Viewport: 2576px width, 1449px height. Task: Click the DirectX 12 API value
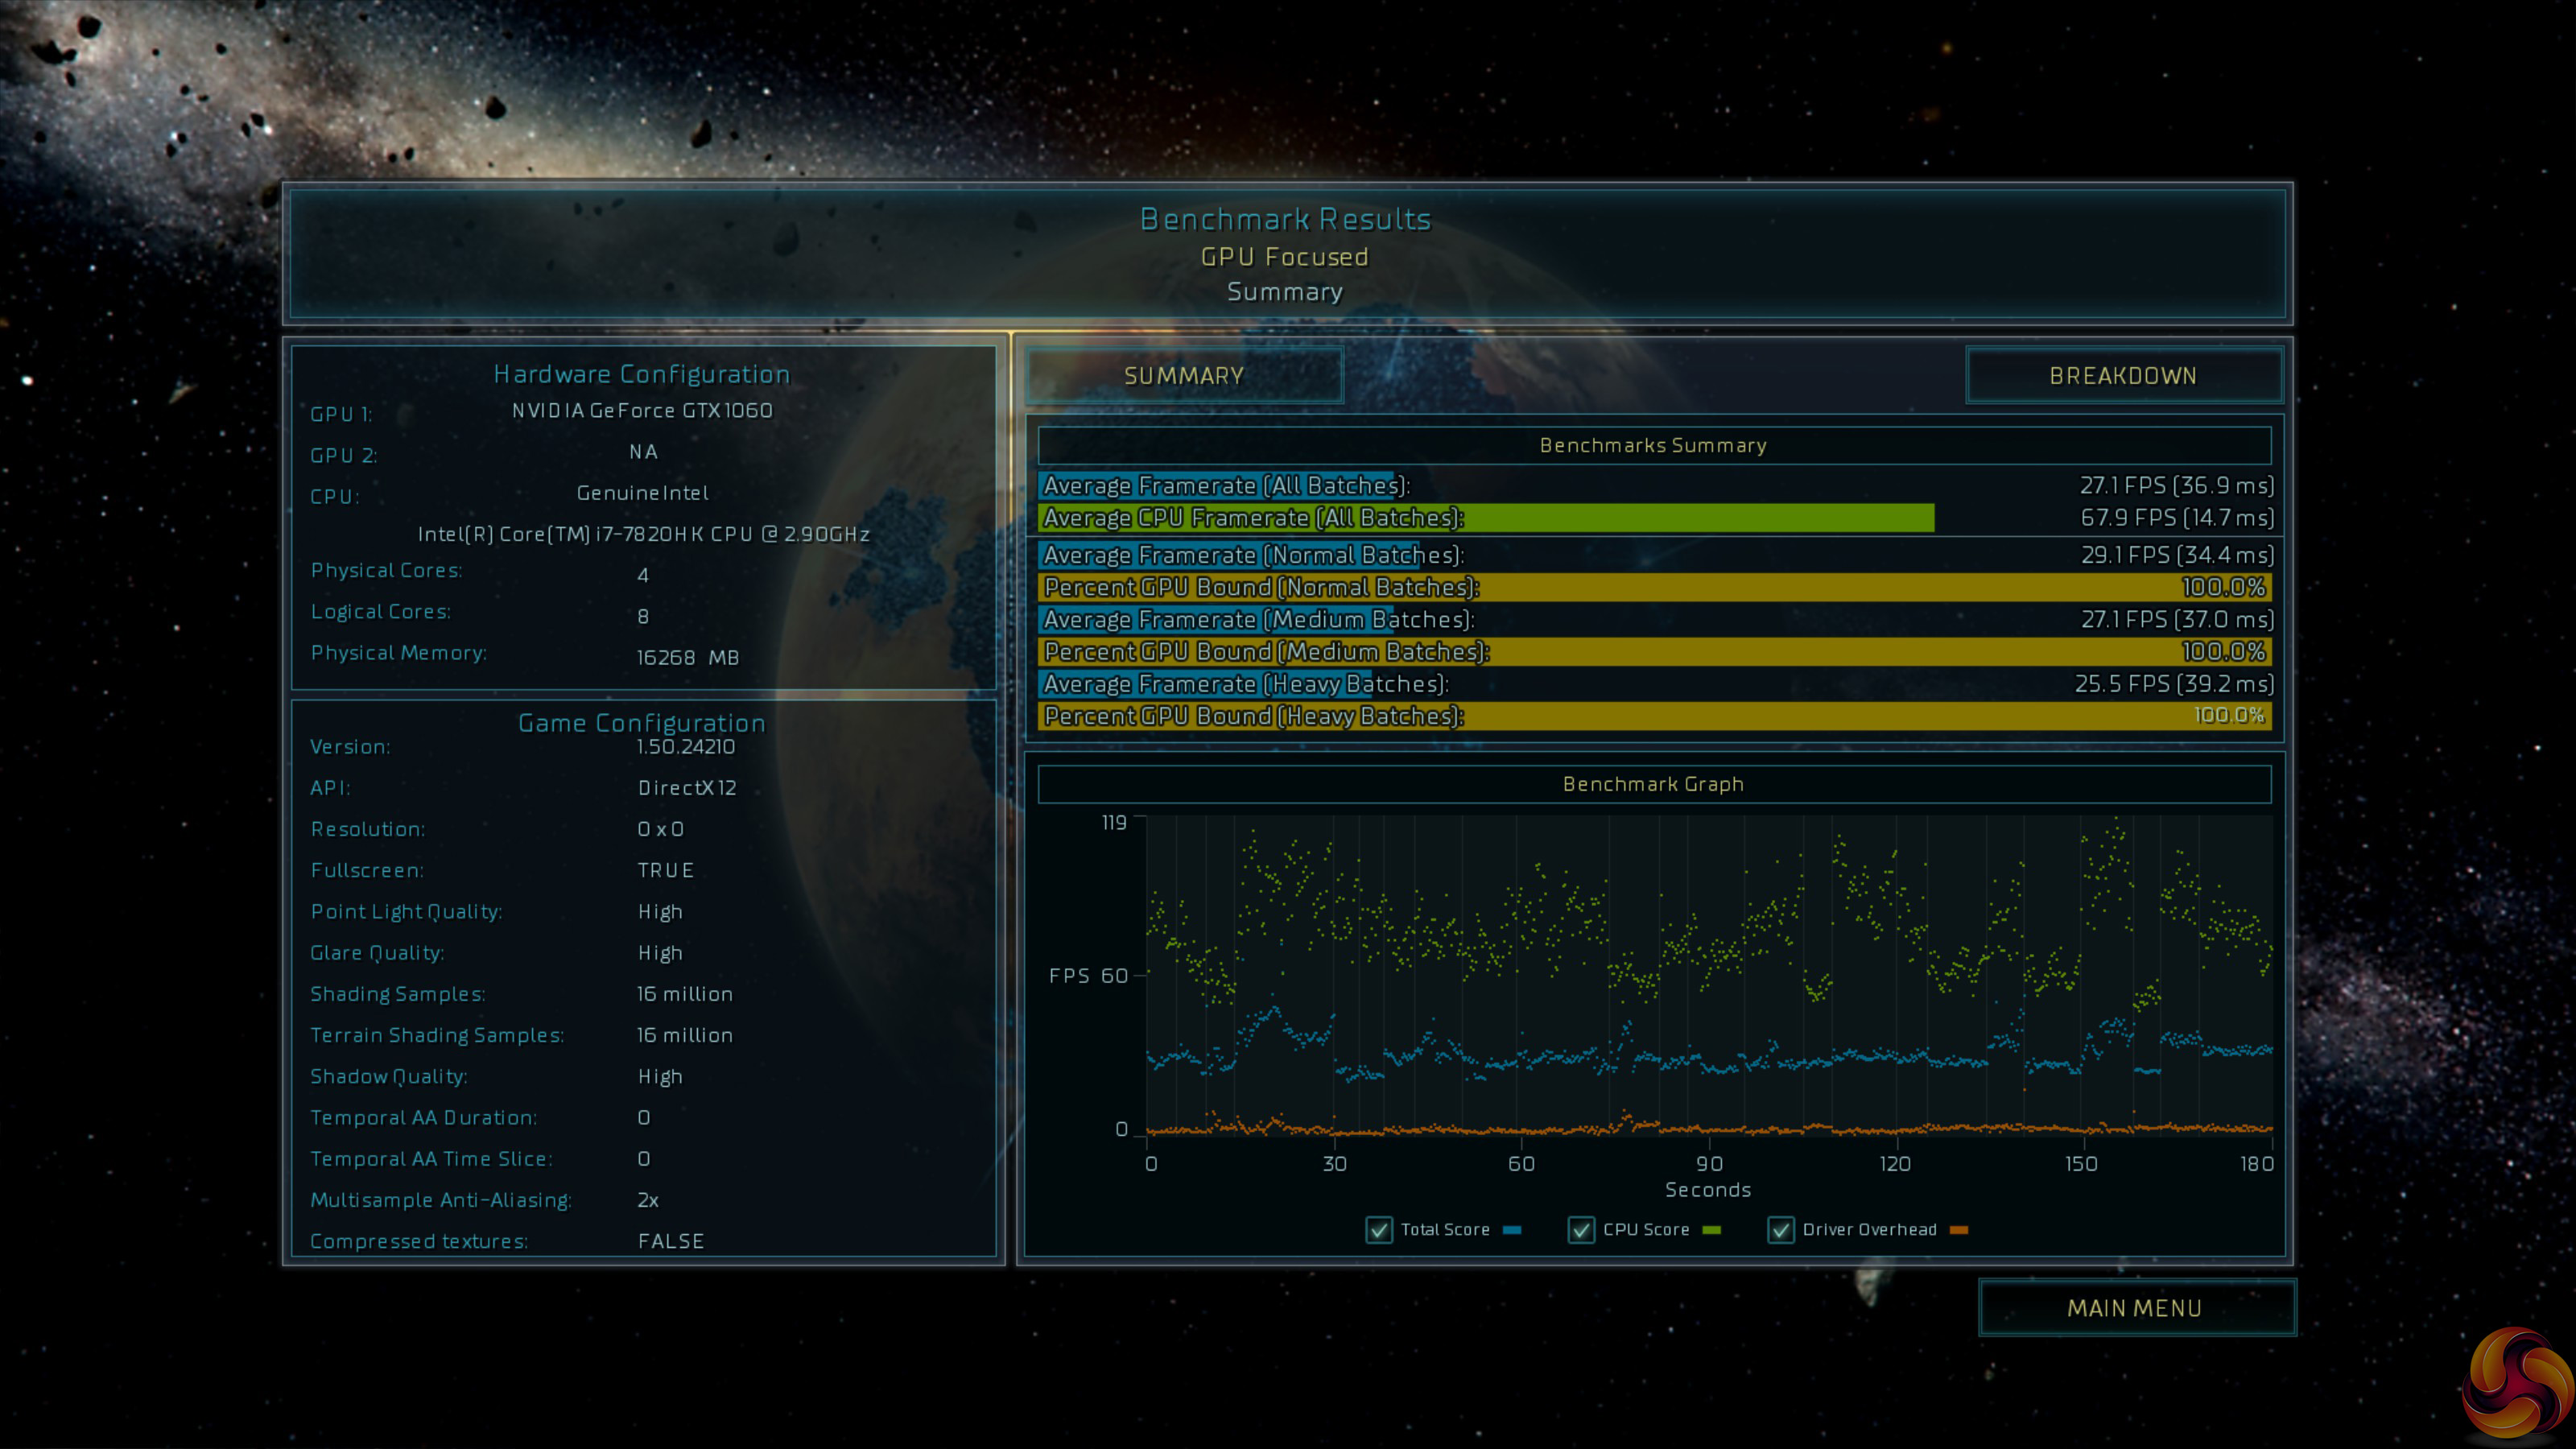point(687,788)
